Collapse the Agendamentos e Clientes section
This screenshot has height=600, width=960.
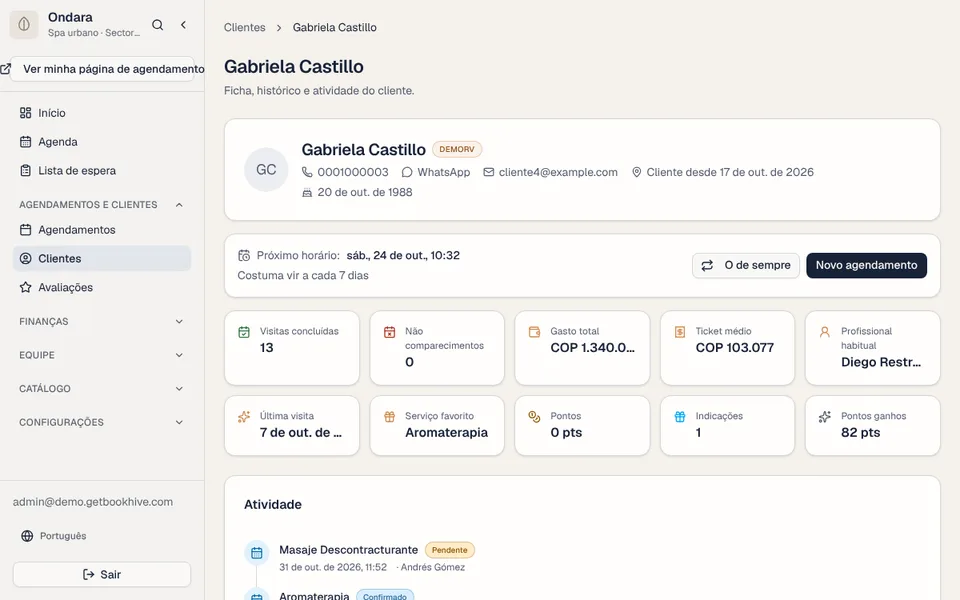coord(102,204)
